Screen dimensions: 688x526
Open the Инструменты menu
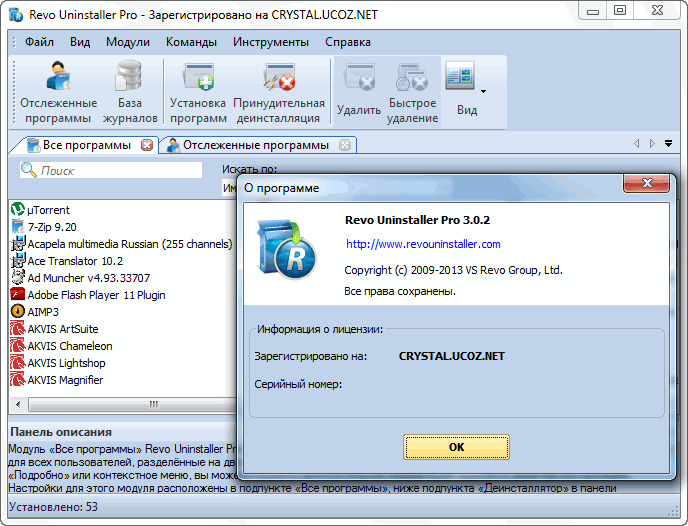(271, 42)
